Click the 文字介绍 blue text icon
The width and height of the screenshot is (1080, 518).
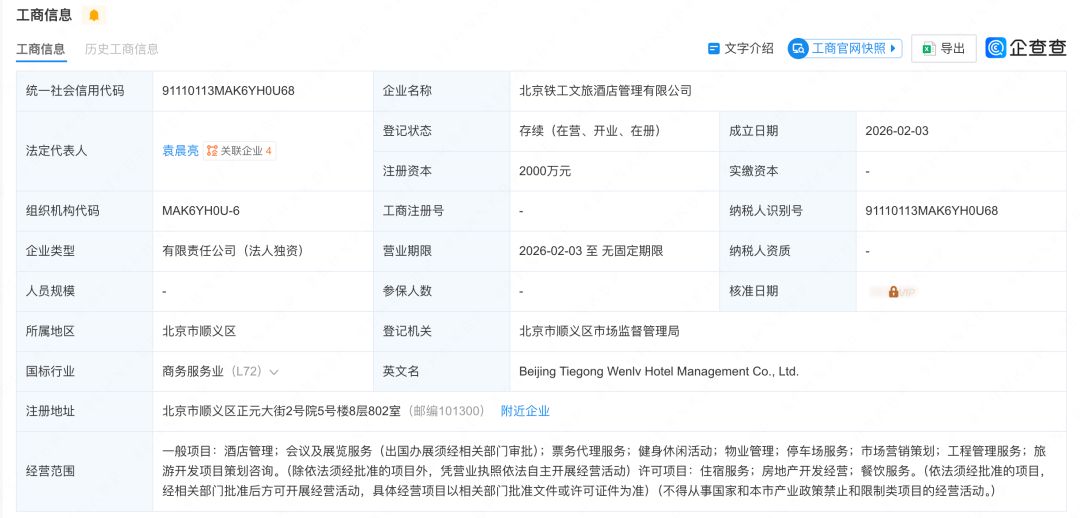[714, 48]
